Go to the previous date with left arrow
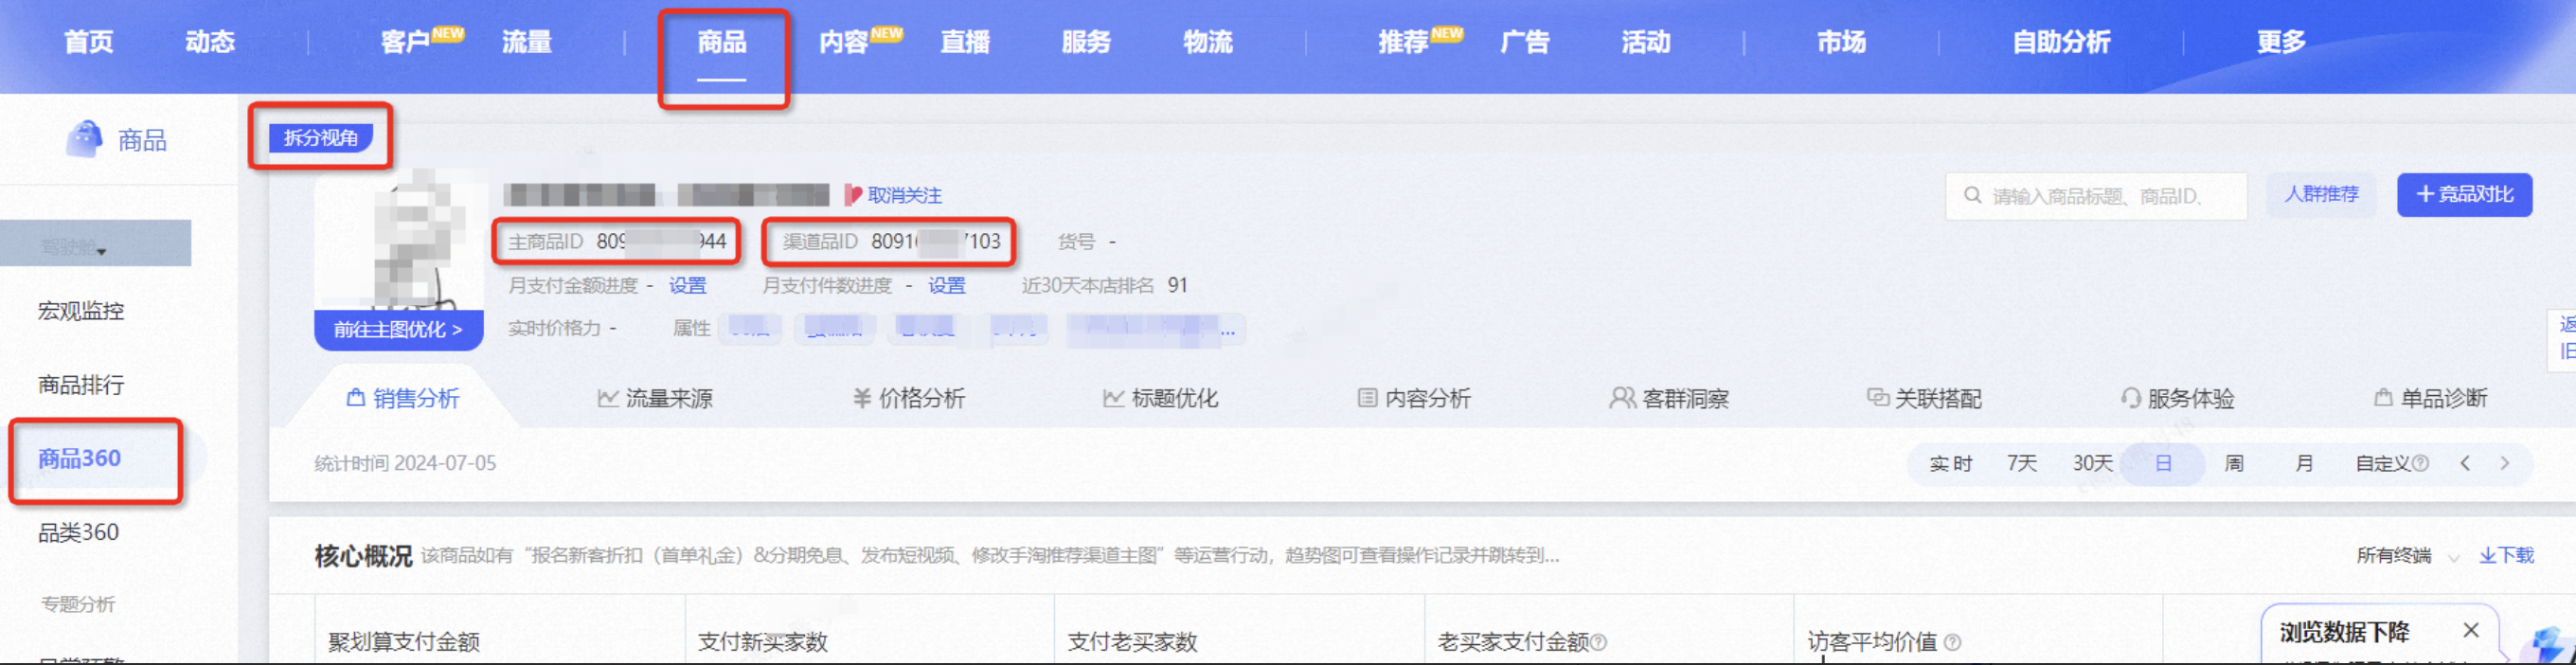Screen dimensions: 2576x665 [2465, 463]
